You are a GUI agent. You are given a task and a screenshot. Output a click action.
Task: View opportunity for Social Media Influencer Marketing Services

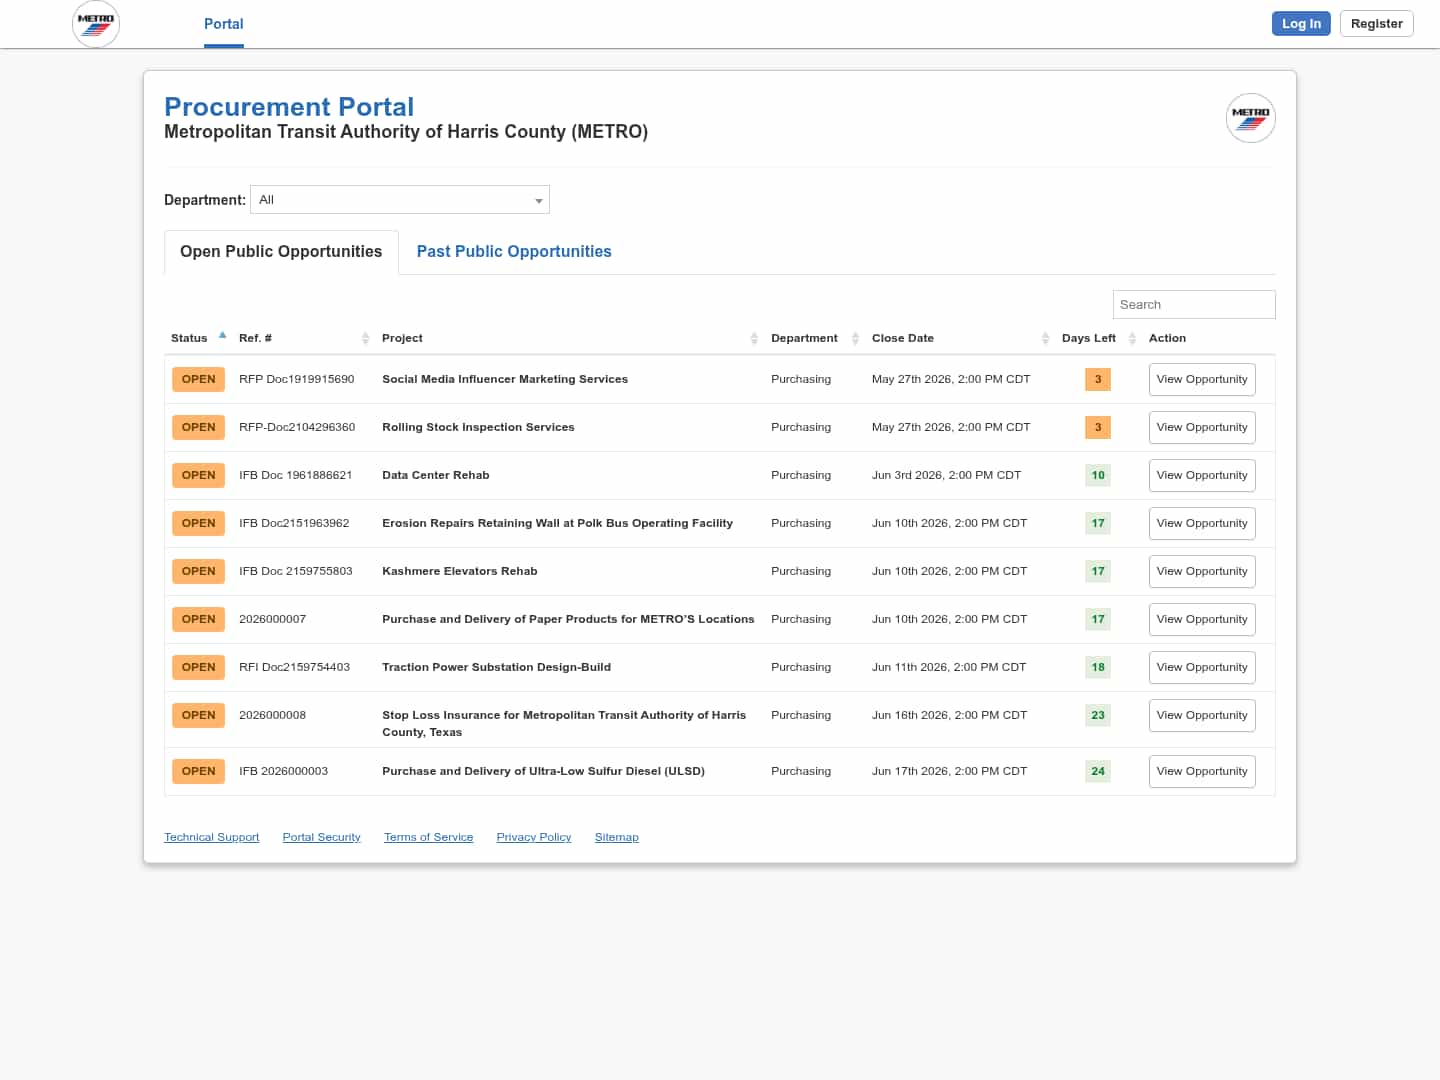pos(1202,380)
